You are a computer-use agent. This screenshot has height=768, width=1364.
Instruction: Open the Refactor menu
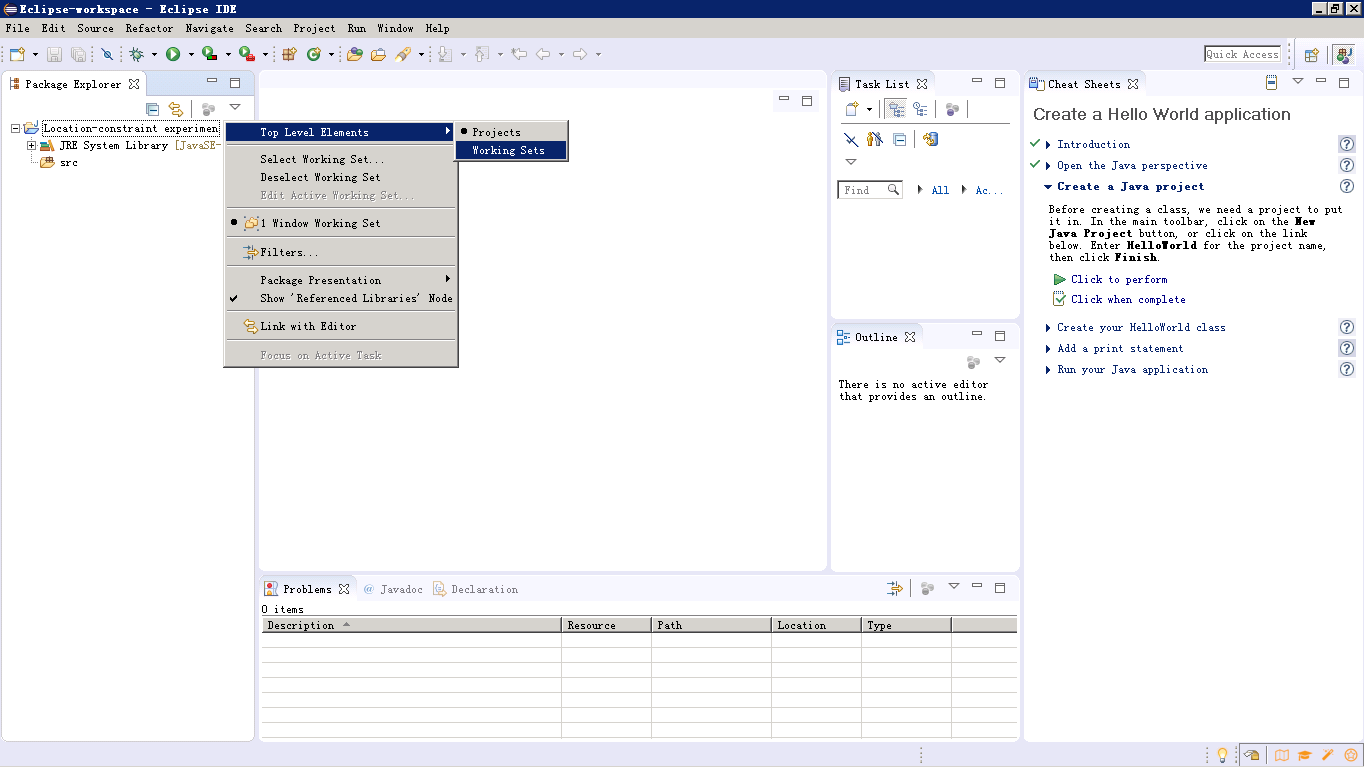click(x=149, y=28)
